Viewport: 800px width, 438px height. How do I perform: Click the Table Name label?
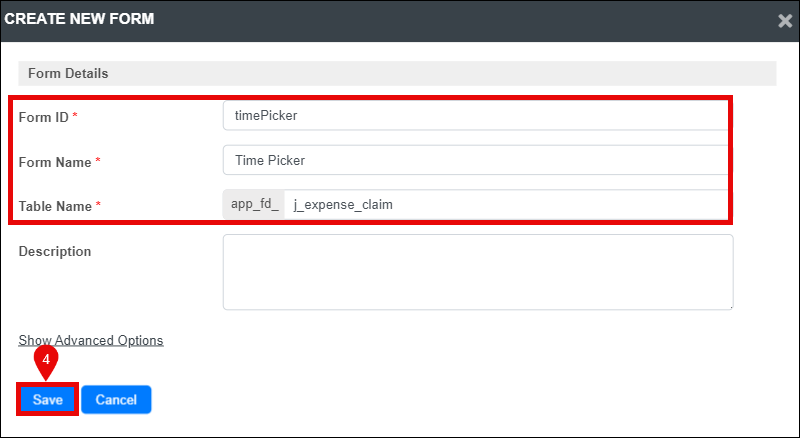[55, 206]
